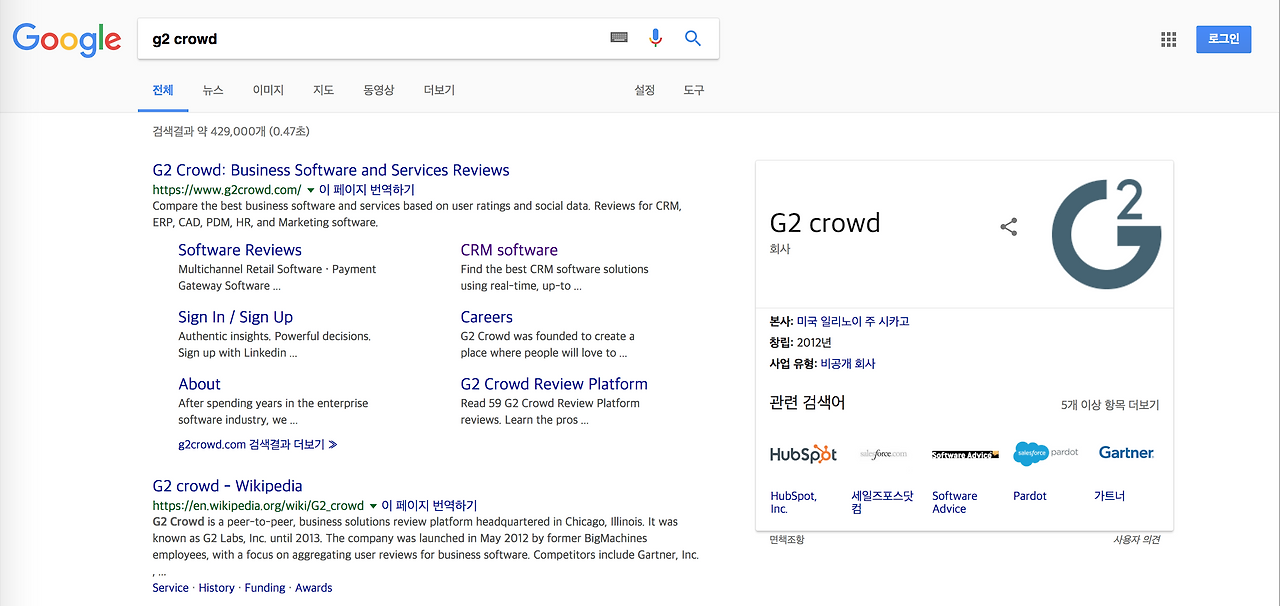Open the 더보기 search tab menu
This screenshot has width=1280, height=606.
tap(439, 90)
